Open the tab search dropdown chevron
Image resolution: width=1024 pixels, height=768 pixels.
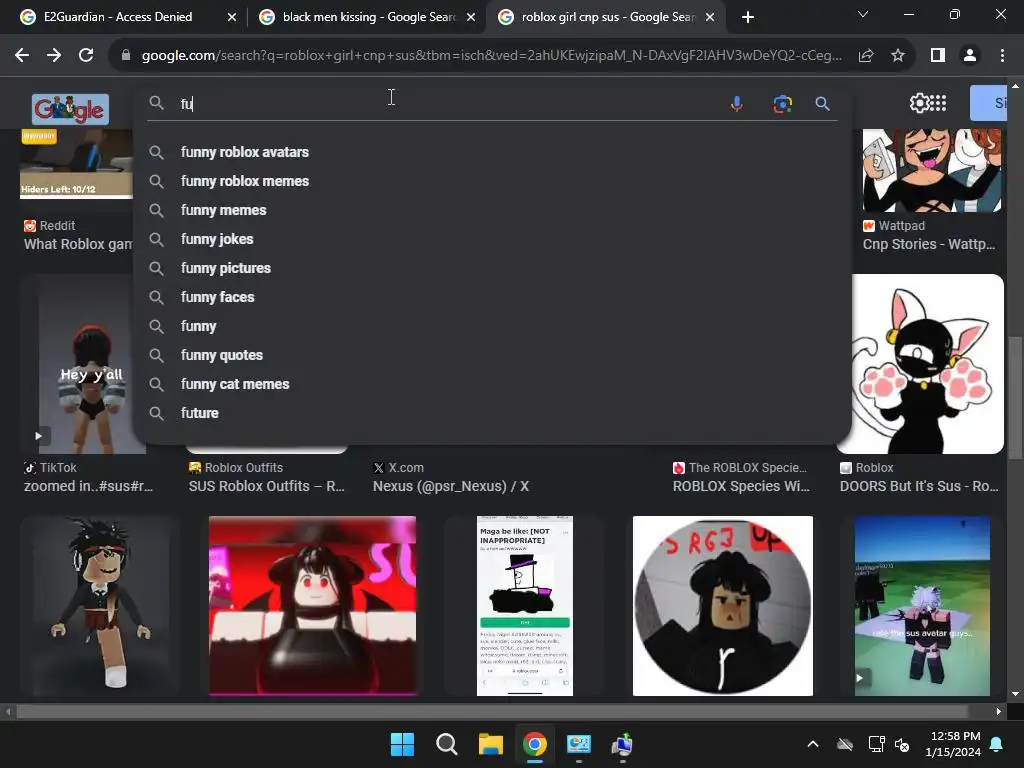pyautogui.click(x=863, y=14)
